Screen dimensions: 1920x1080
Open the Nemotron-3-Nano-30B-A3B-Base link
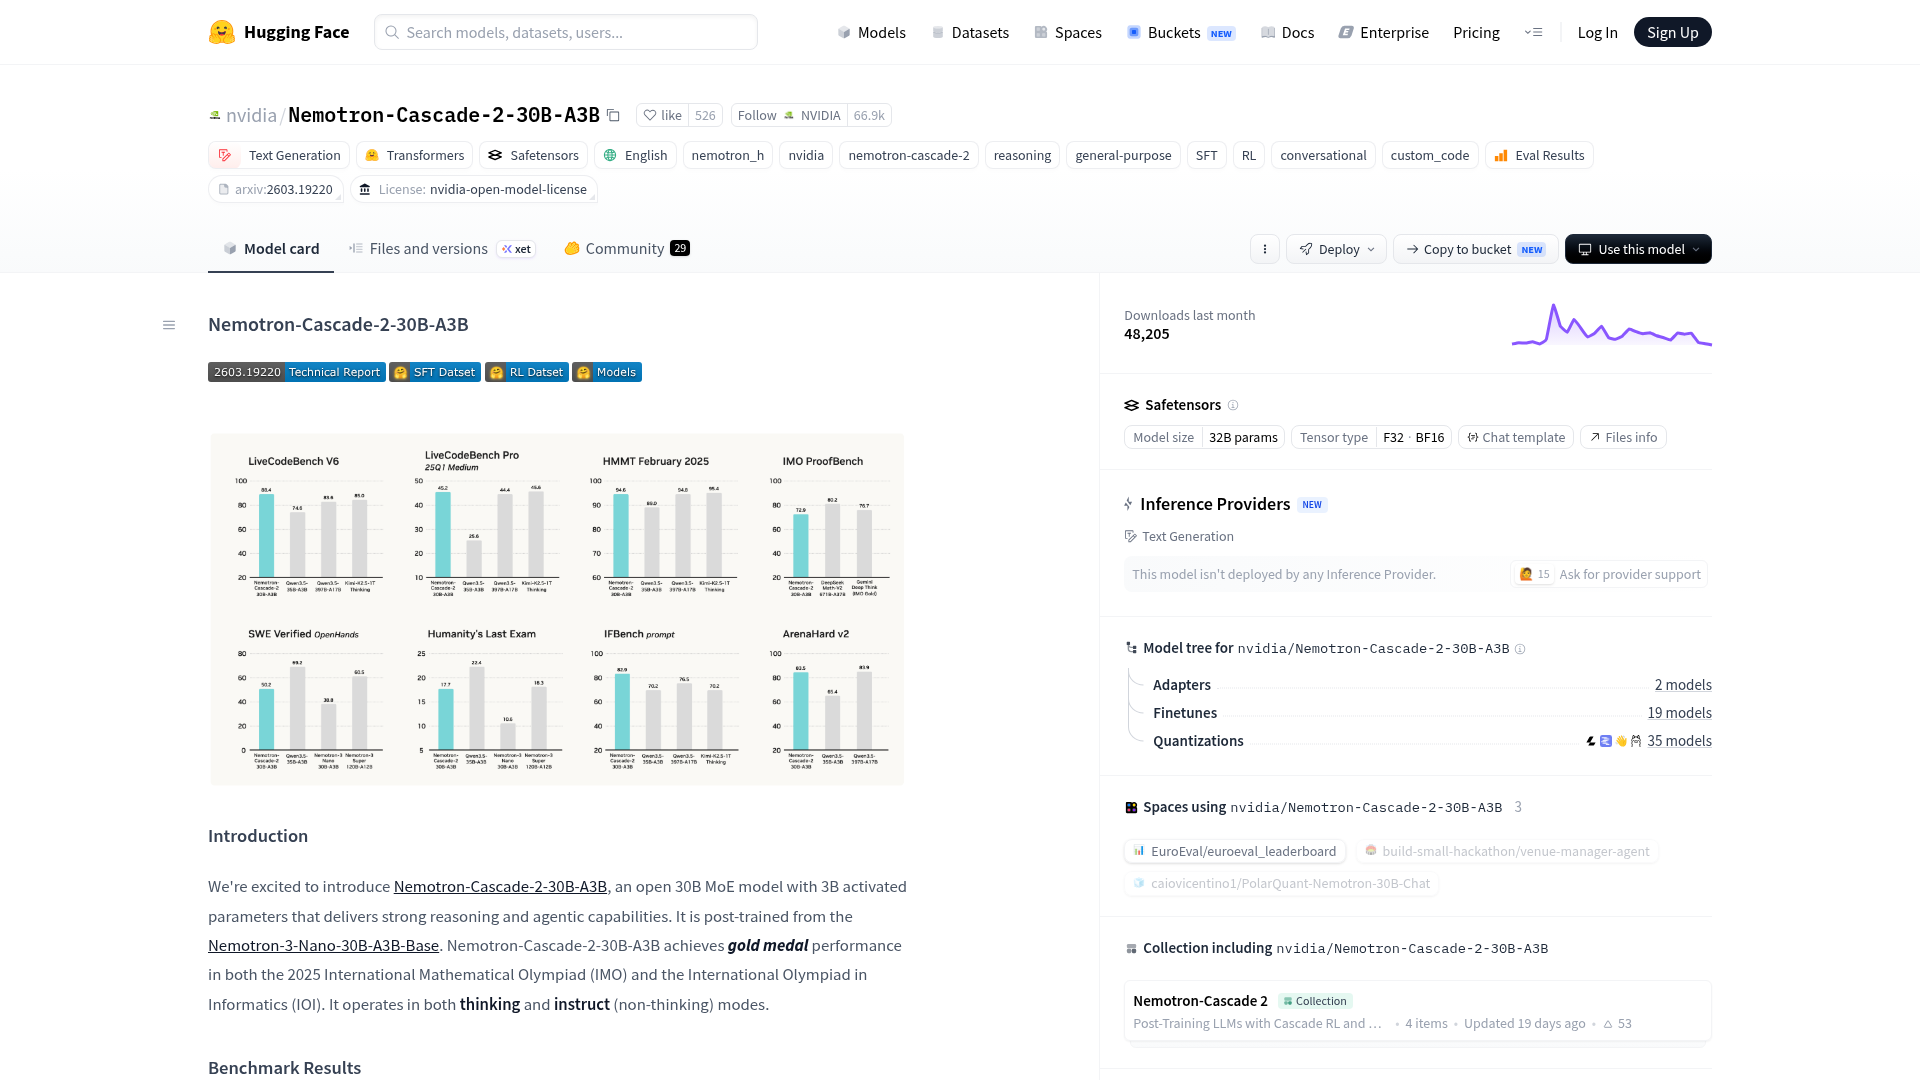point(323,945)
